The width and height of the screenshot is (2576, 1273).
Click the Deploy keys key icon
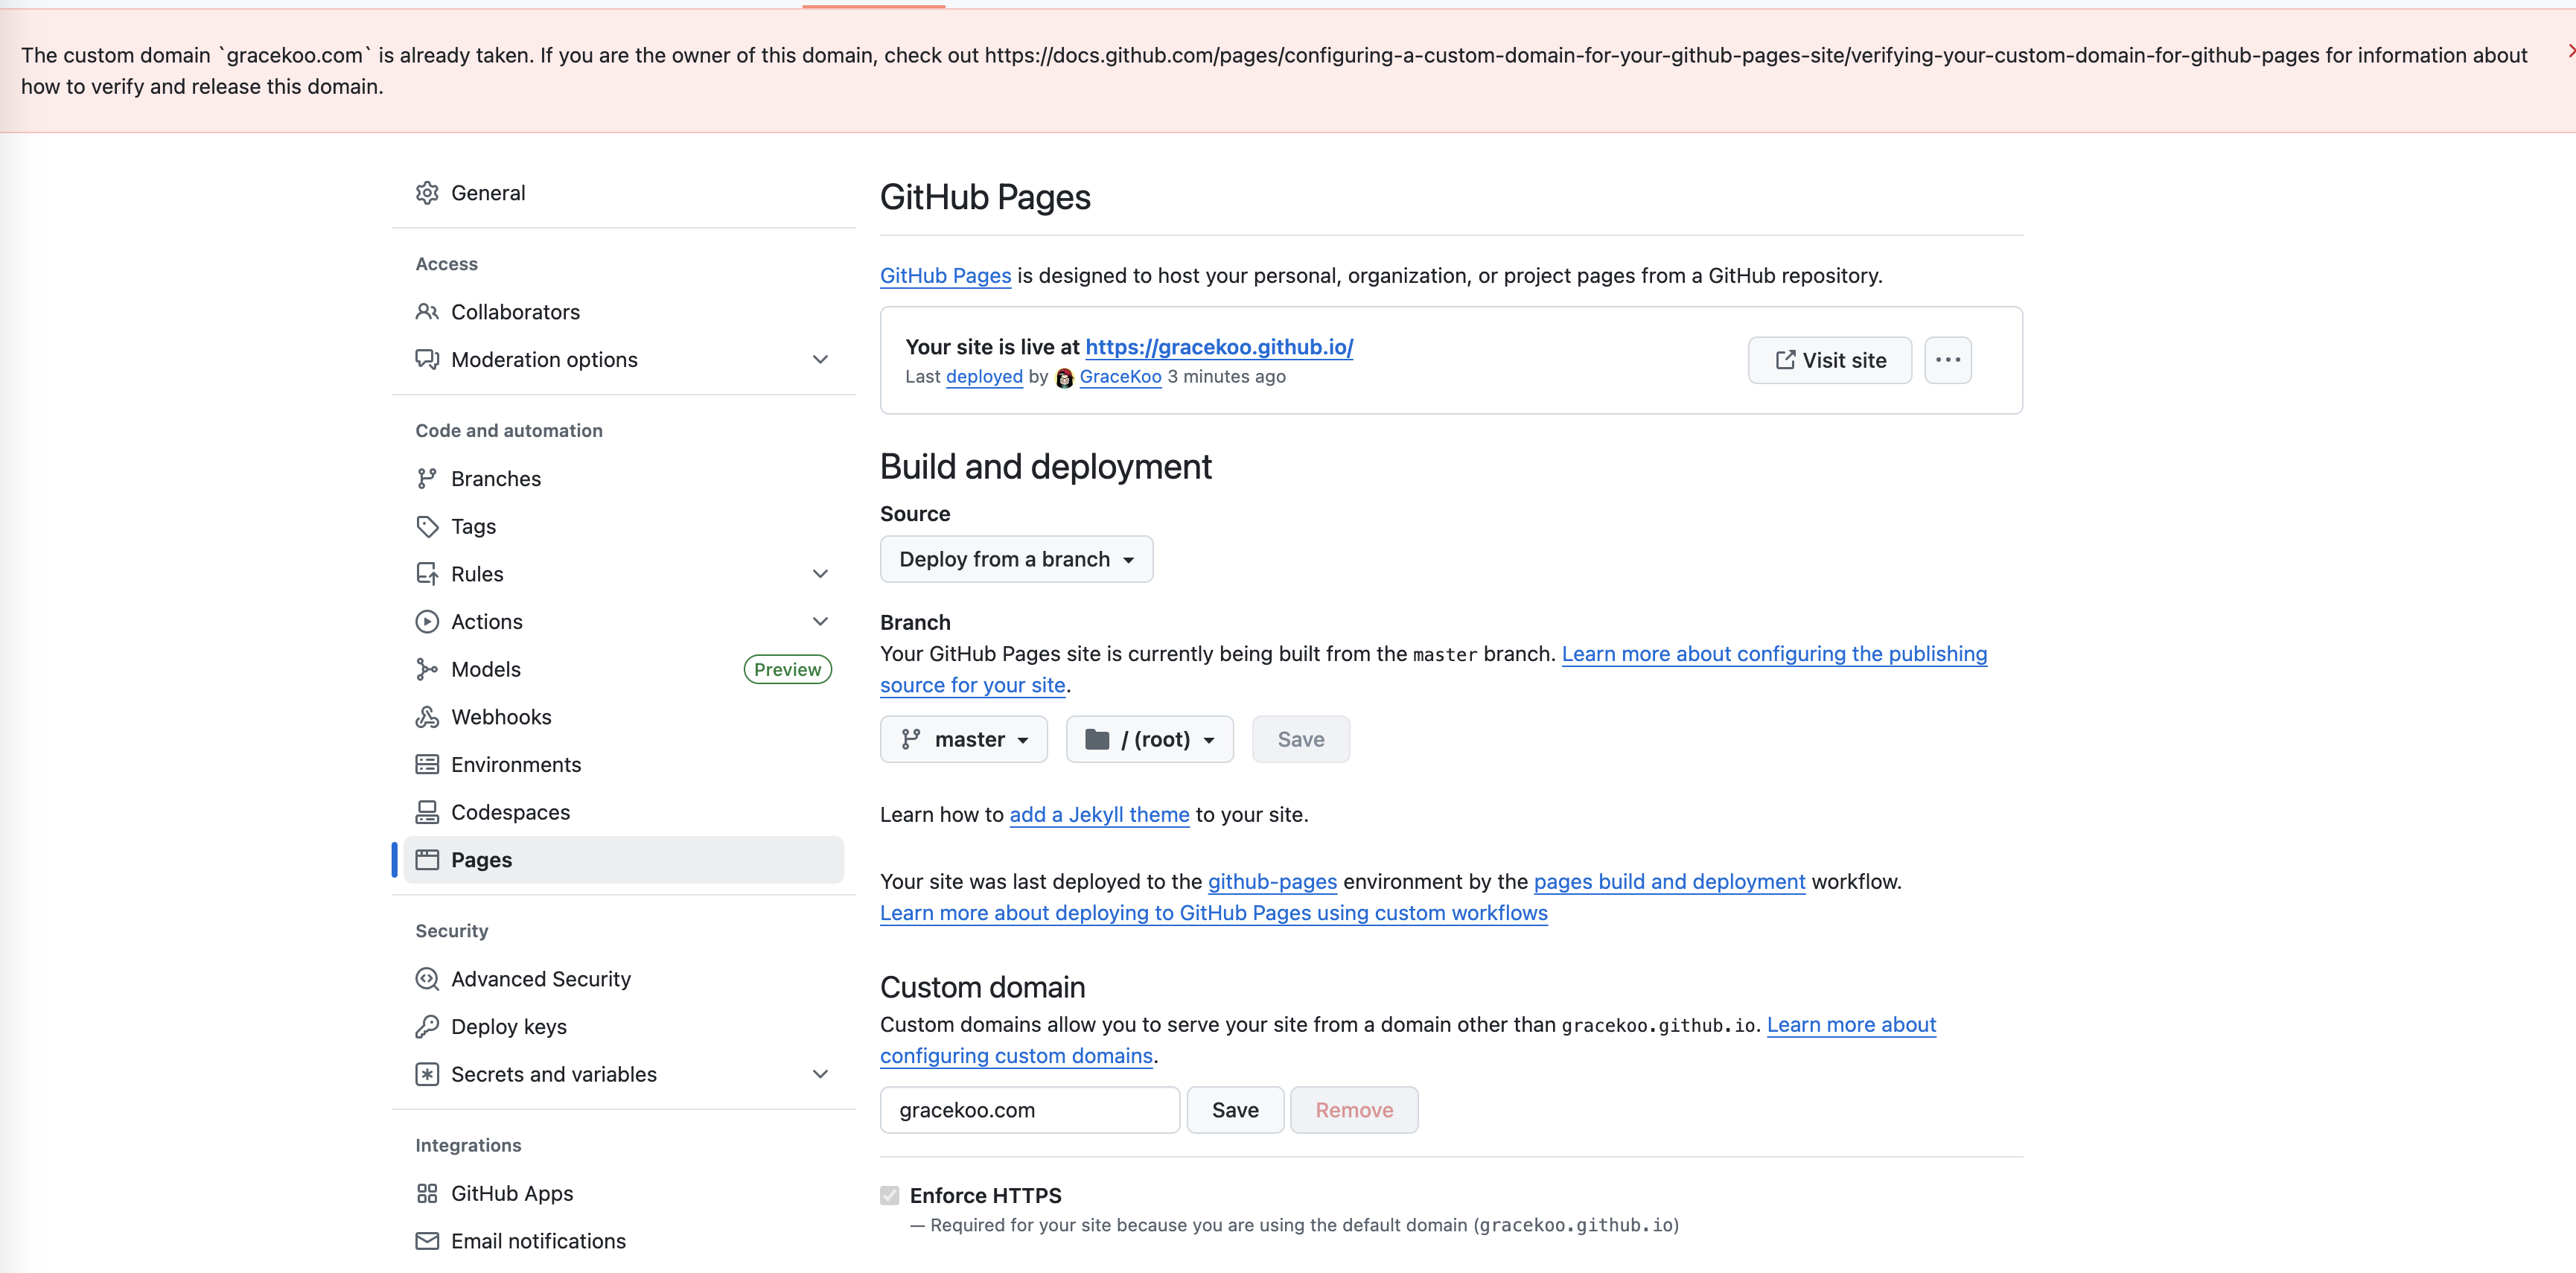[427, 1027]
